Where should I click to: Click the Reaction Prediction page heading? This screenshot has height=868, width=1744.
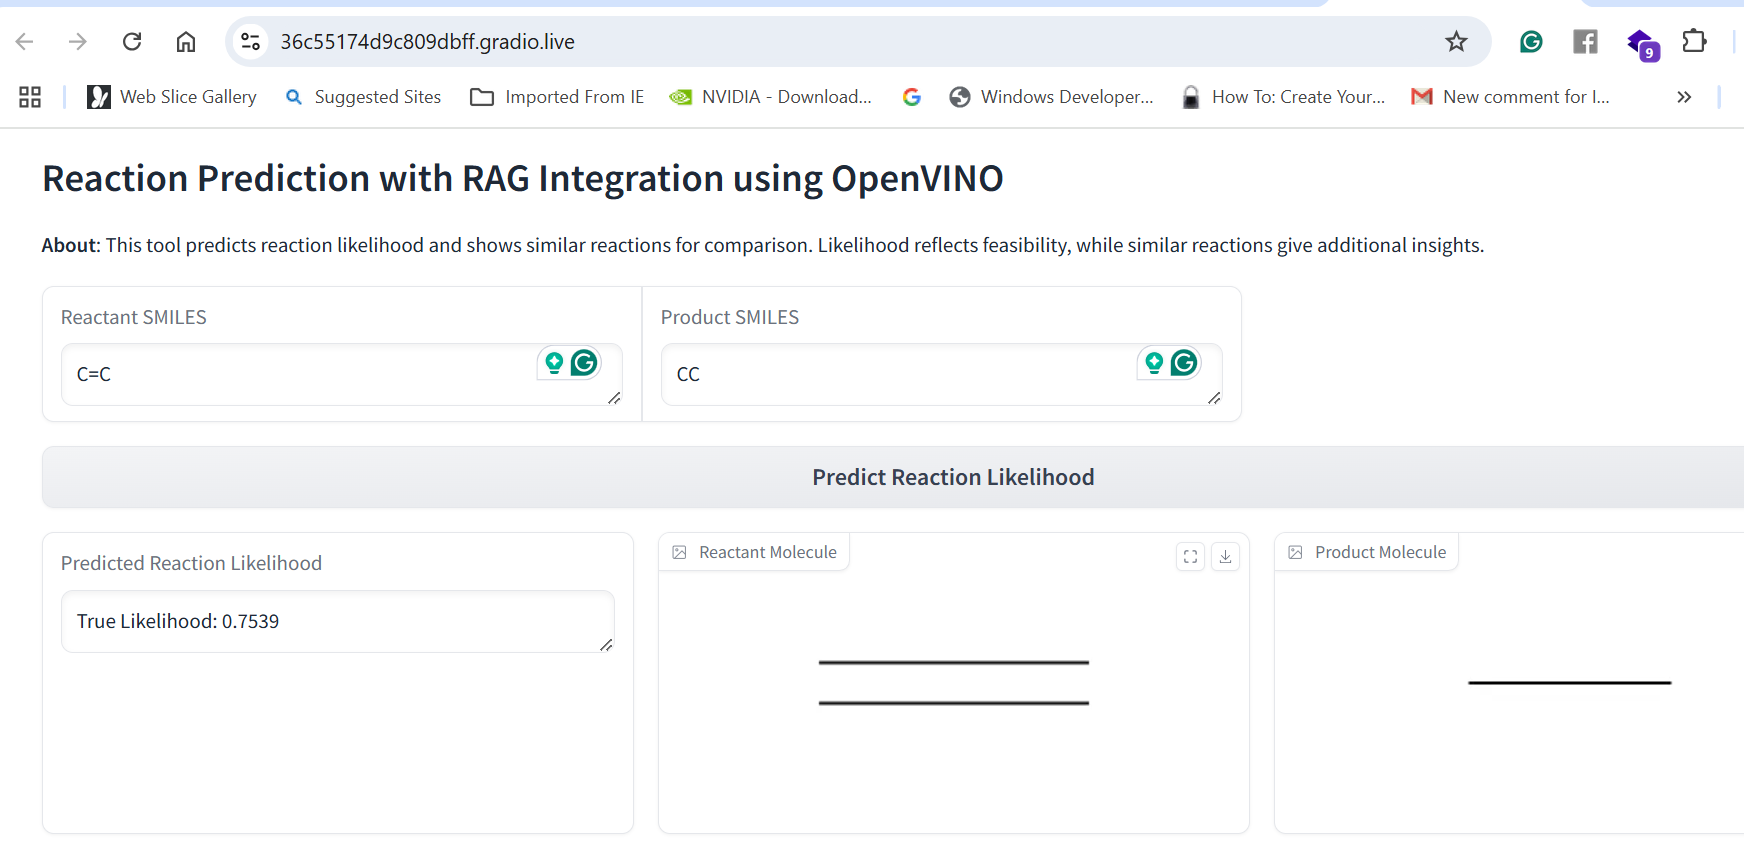[522, 179]
